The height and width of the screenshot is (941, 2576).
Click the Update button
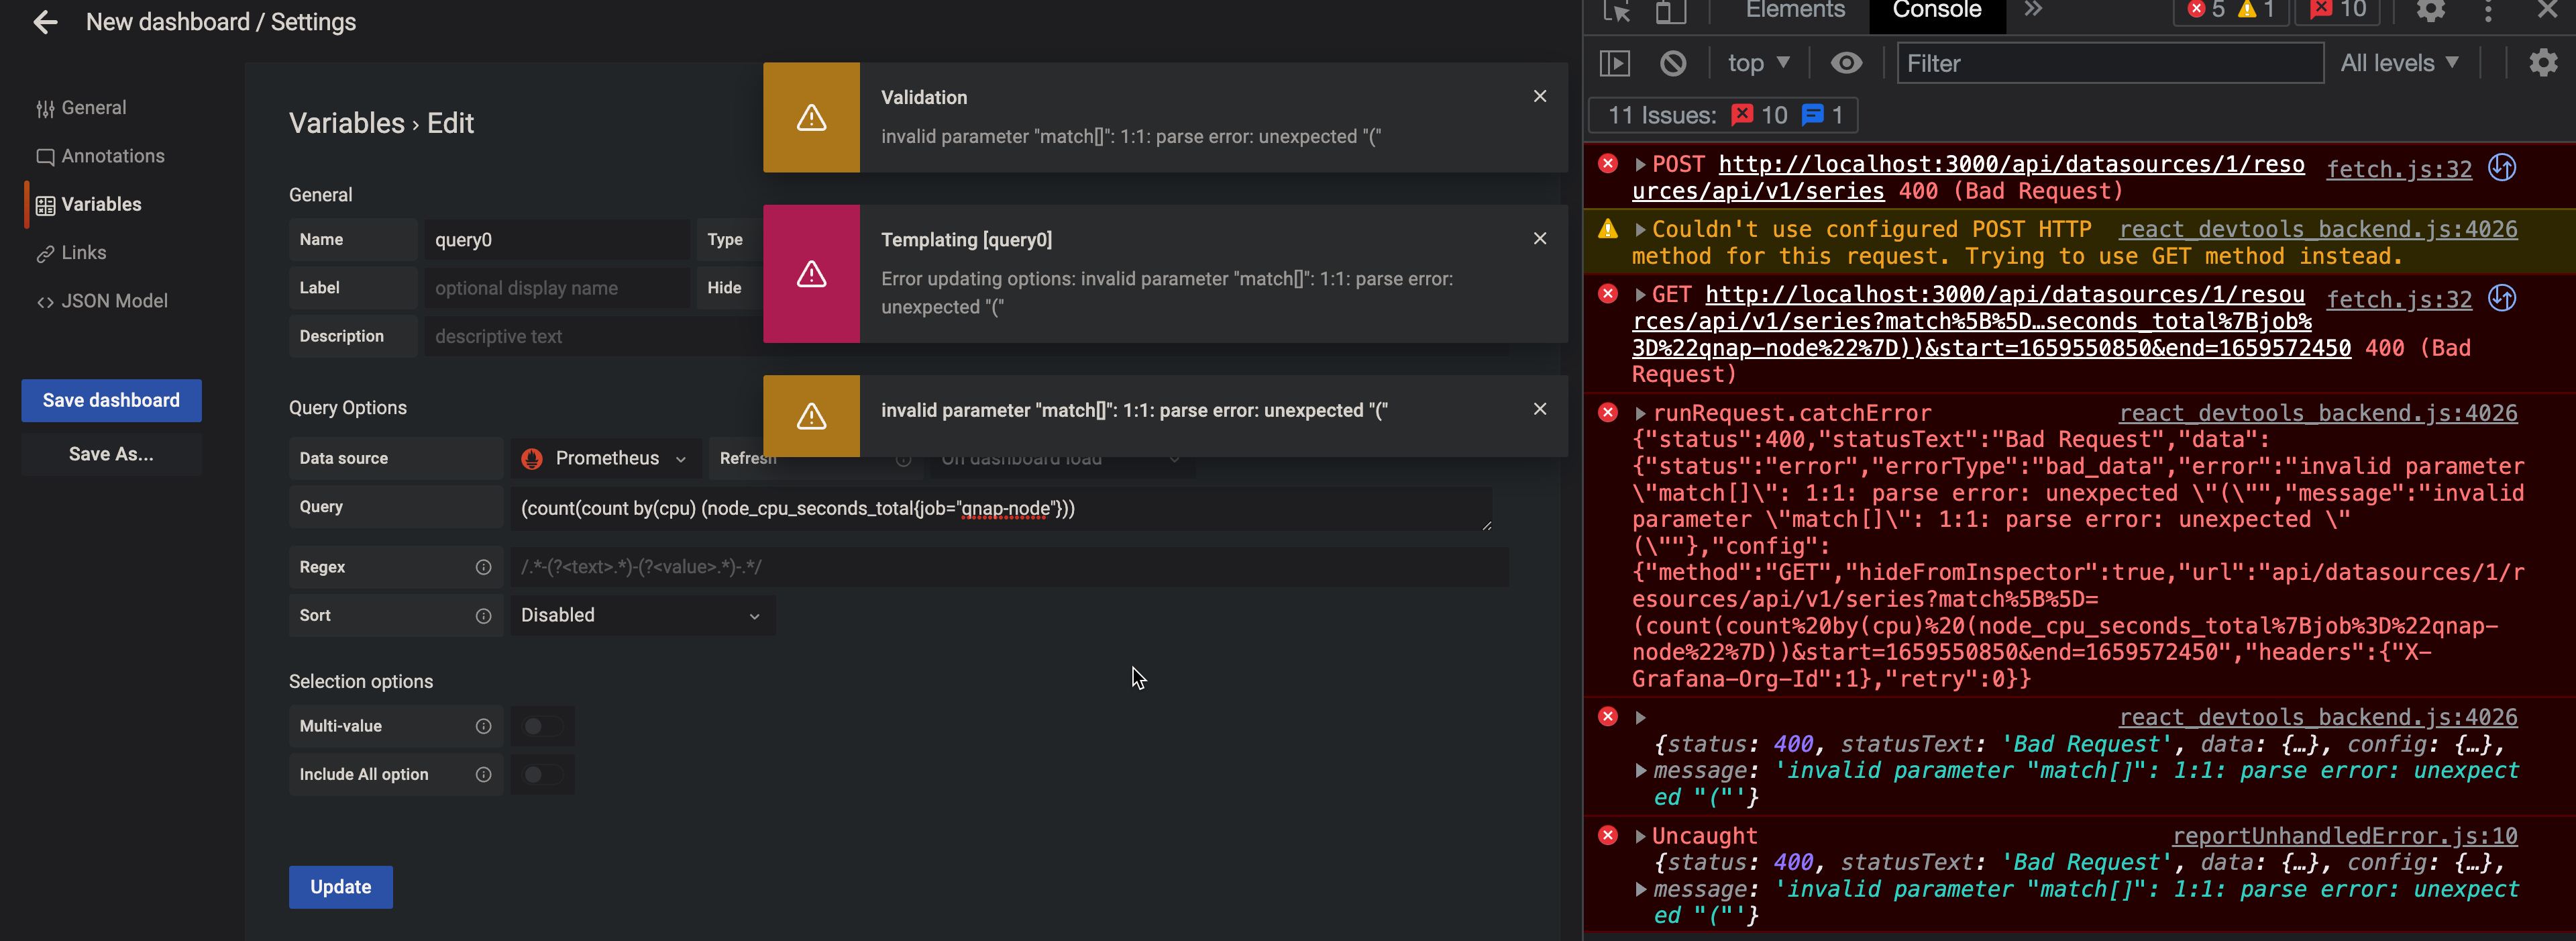[340, 887]
